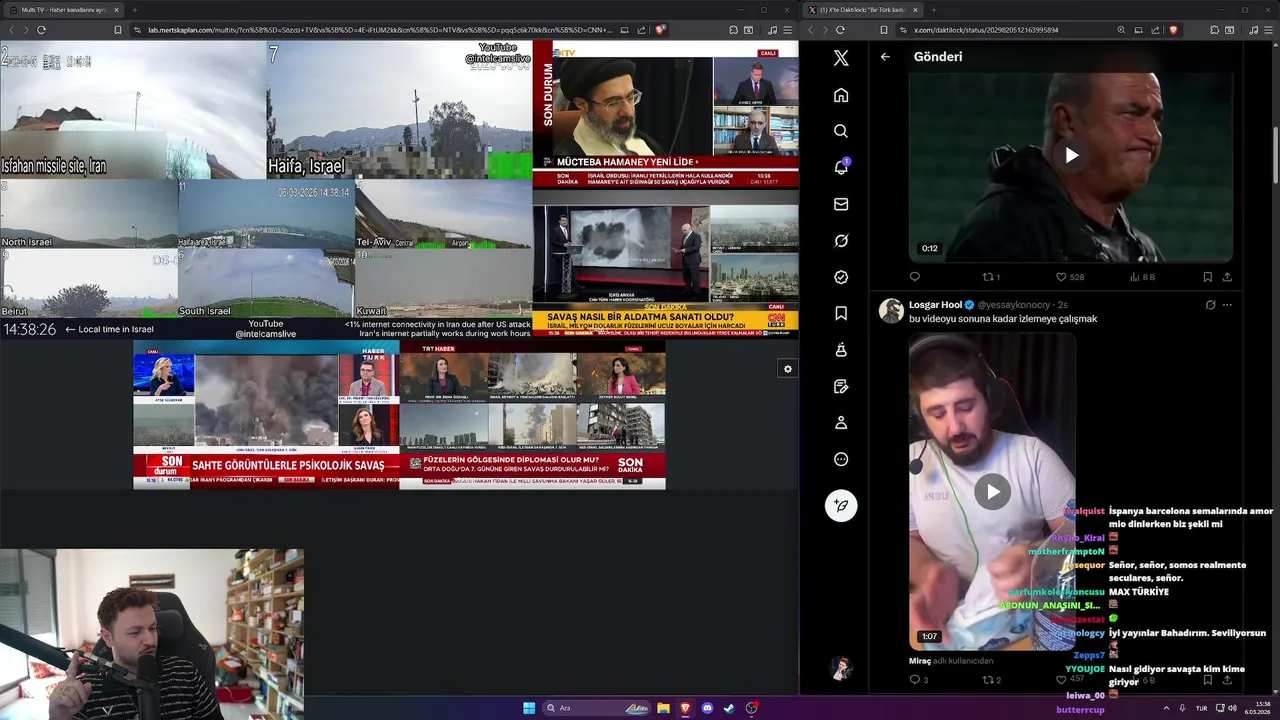
Task: Click the X logo at sidebar top
Action: 841,58
